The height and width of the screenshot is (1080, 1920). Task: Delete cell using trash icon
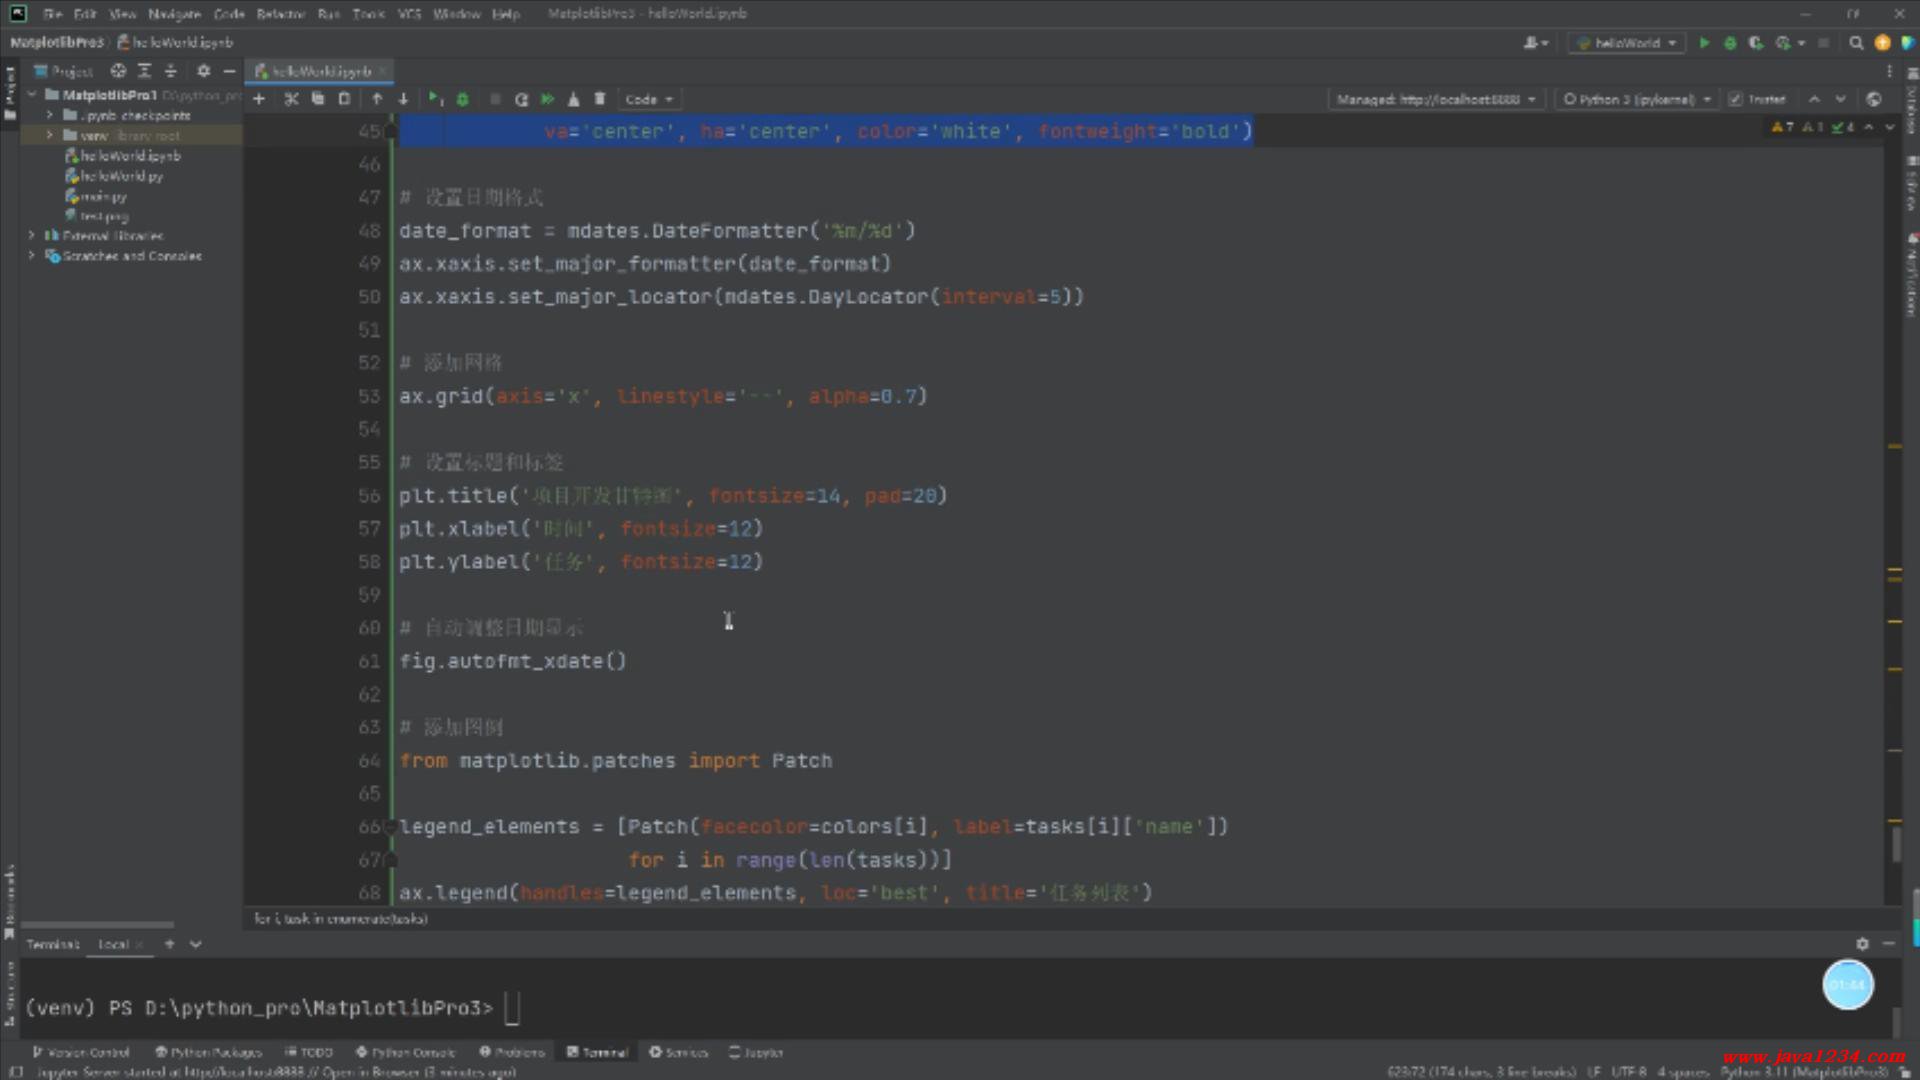pyautogui.click(x=600, y=99)
